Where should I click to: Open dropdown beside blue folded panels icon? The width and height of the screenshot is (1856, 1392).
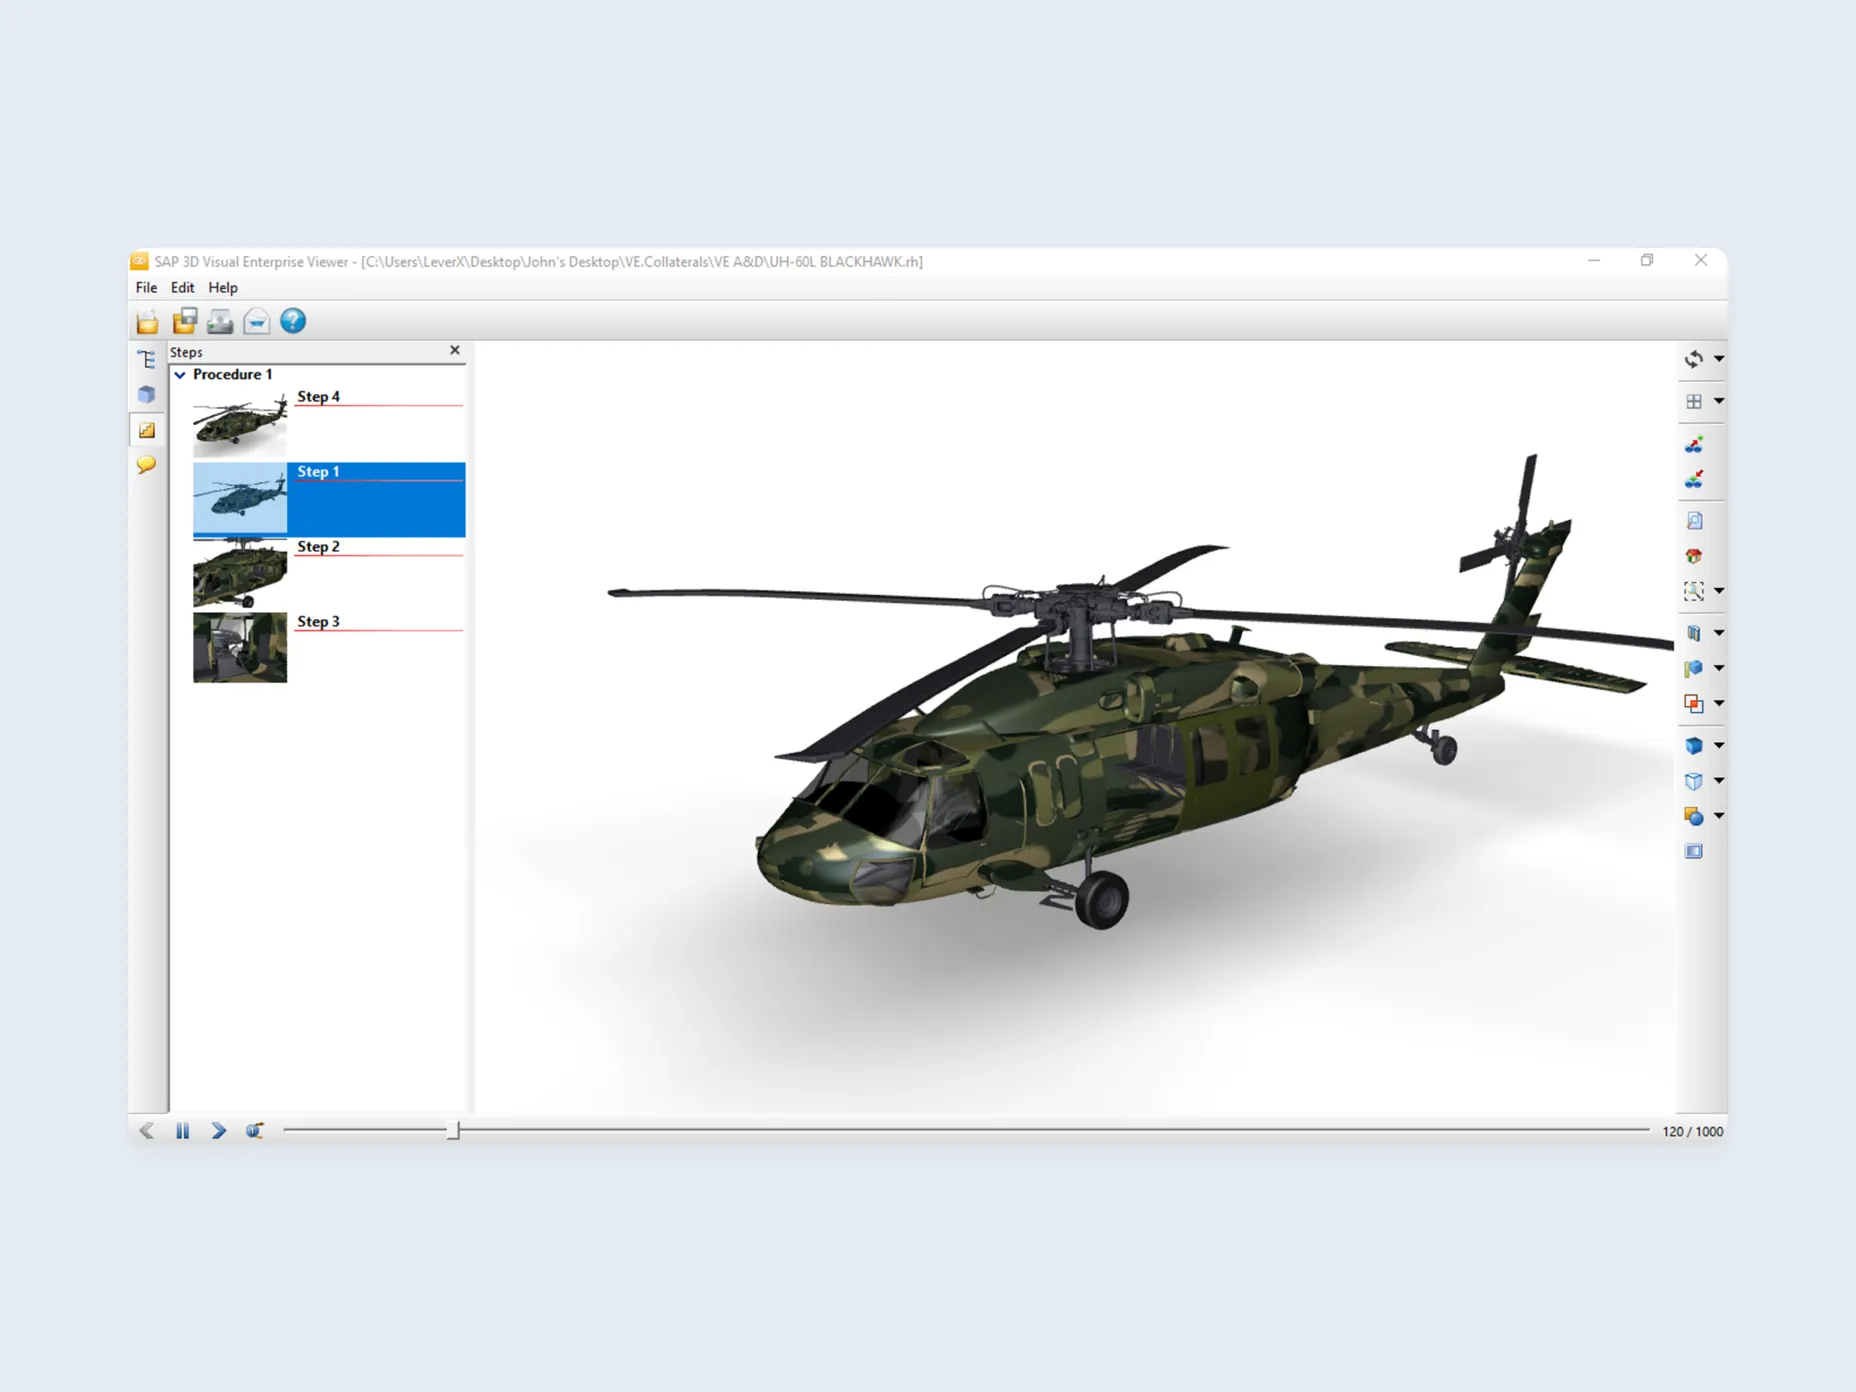(x=1719, y=633)
